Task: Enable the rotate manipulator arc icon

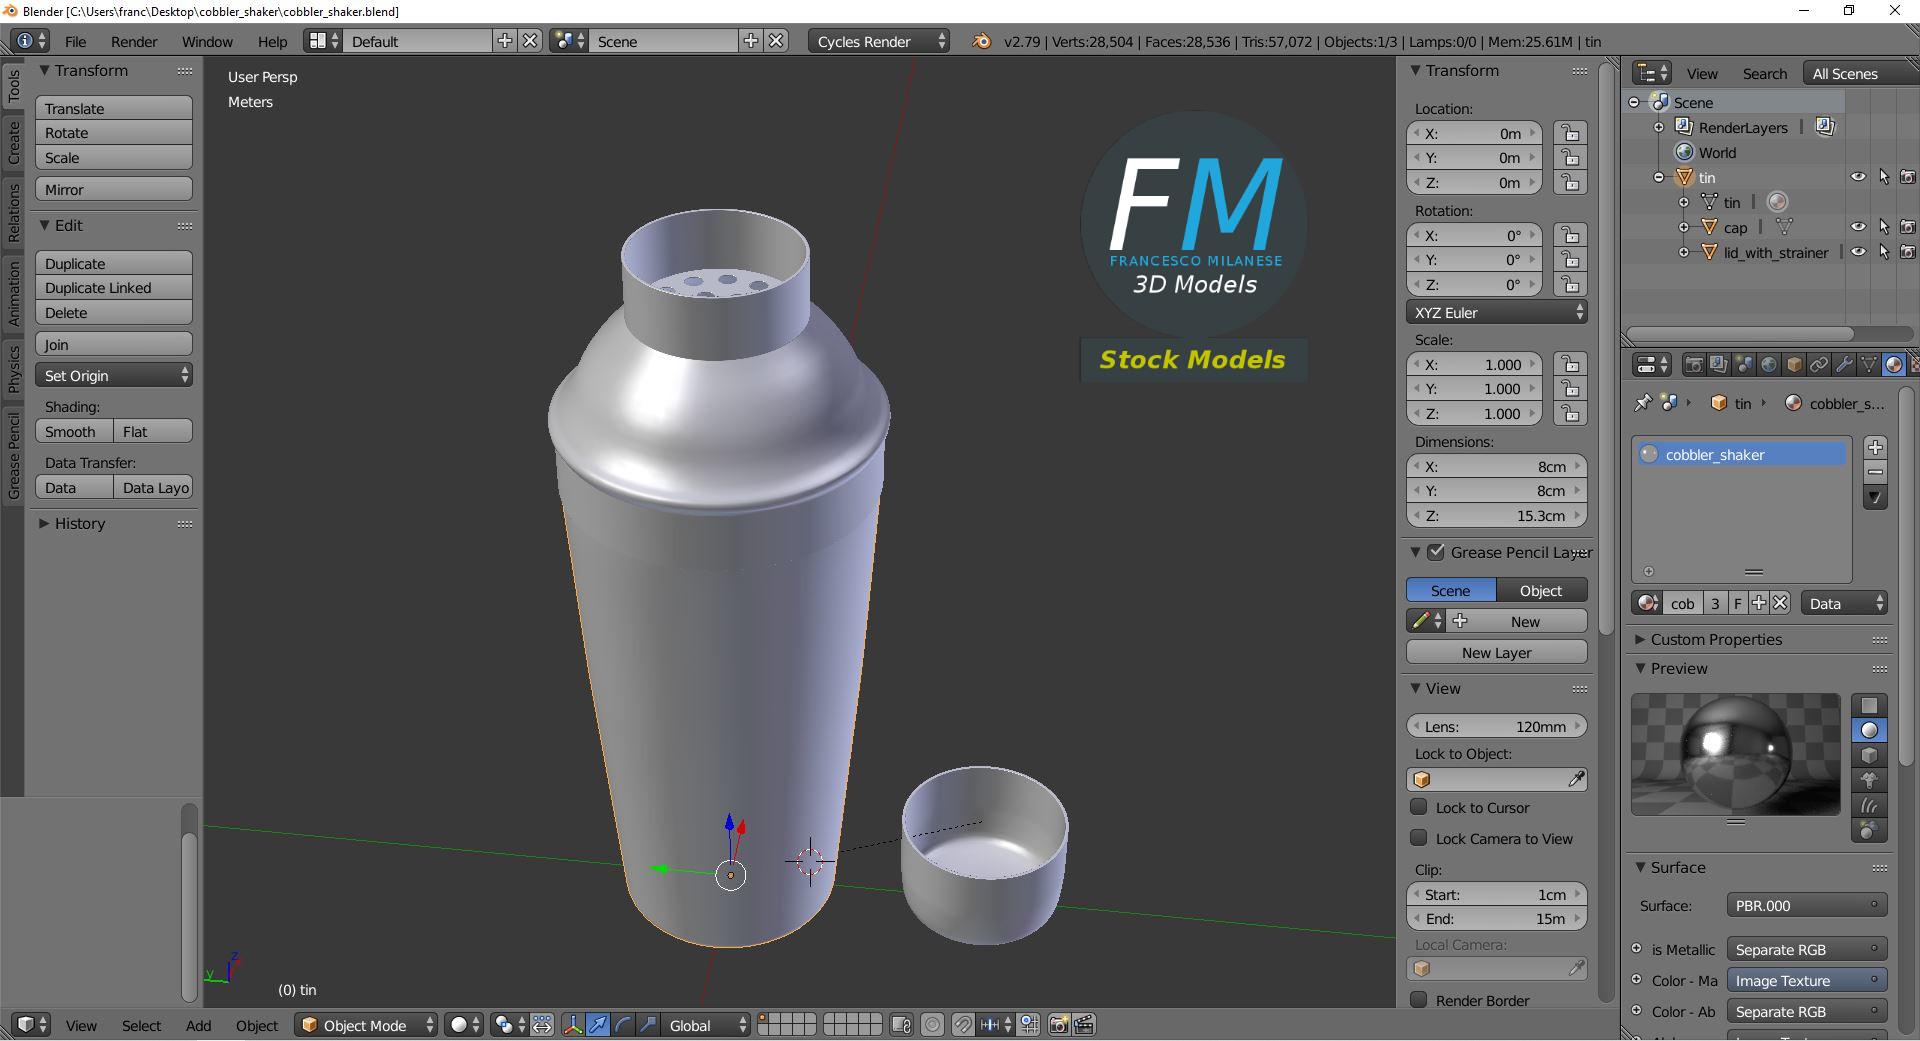Action: (x=623, y=1025)
